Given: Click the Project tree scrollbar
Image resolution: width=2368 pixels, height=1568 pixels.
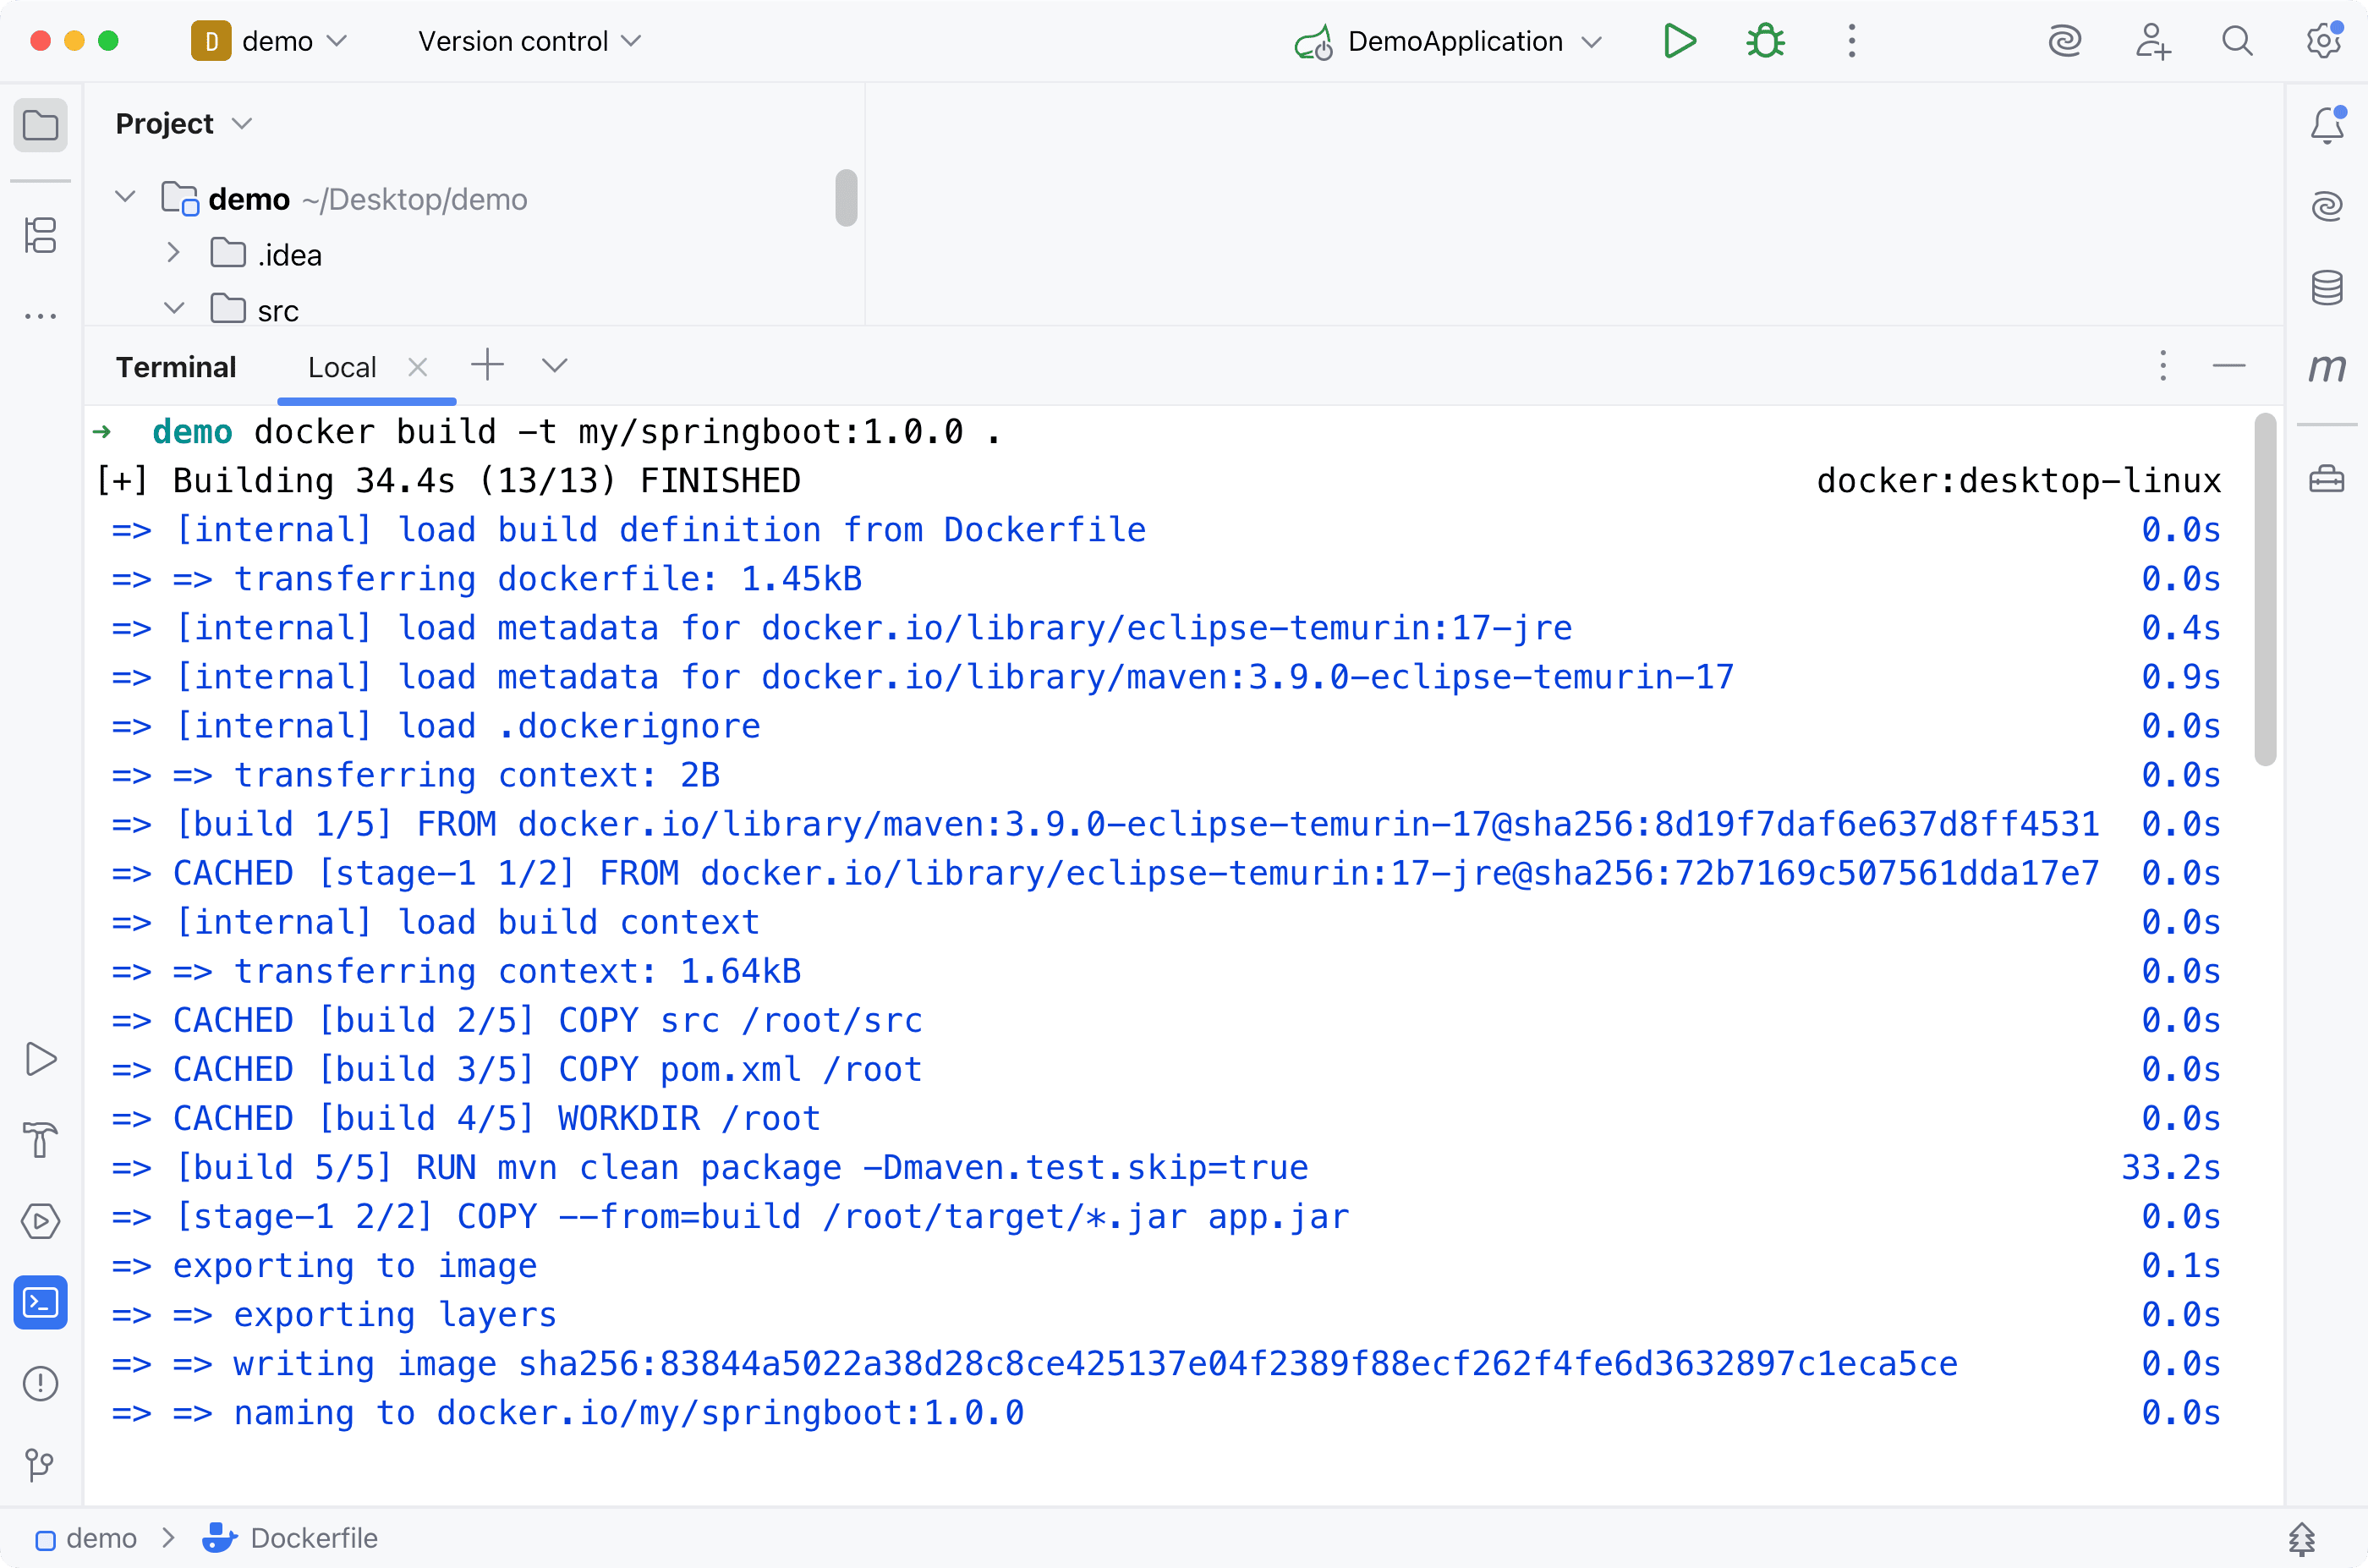Looking at the screenshot, I should point(846,198).
